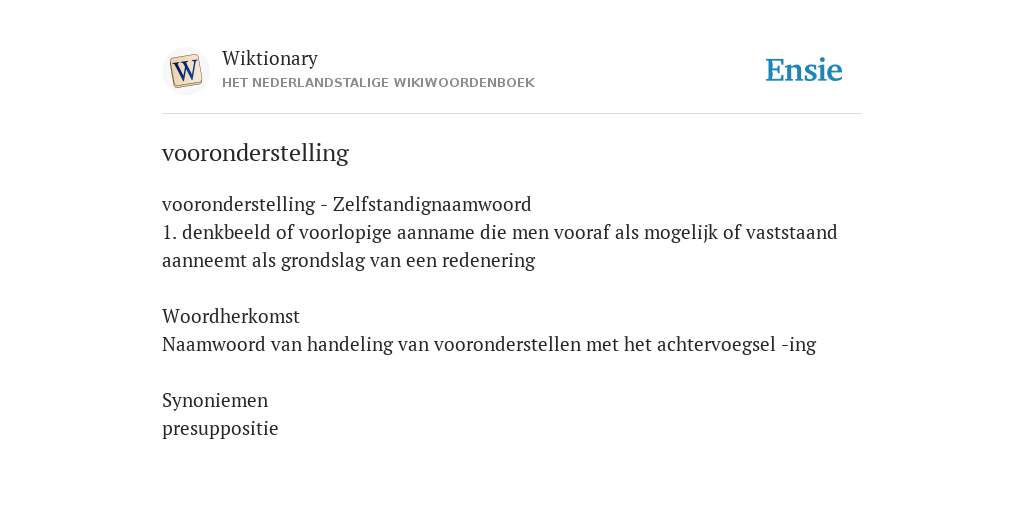
Task: Click the etymology sentence about achtervoegsel -ing
Action: [489, 345]
